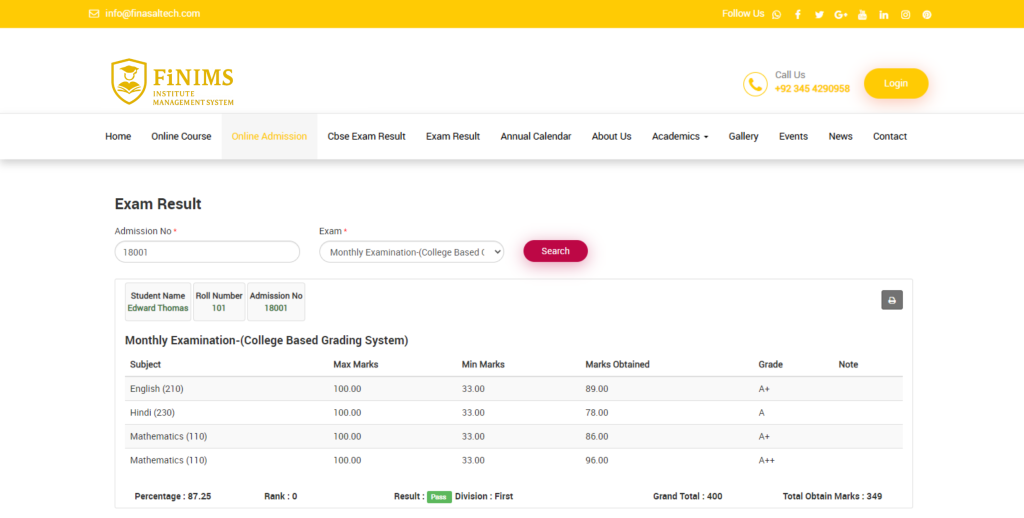Open Cbse Exam Result page

(366, 137)
